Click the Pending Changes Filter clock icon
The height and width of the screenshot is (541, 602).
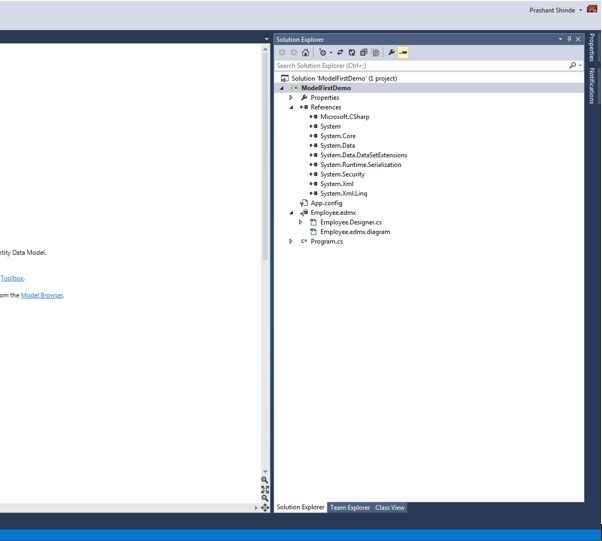pyautogui.click(x=322, y=53)
